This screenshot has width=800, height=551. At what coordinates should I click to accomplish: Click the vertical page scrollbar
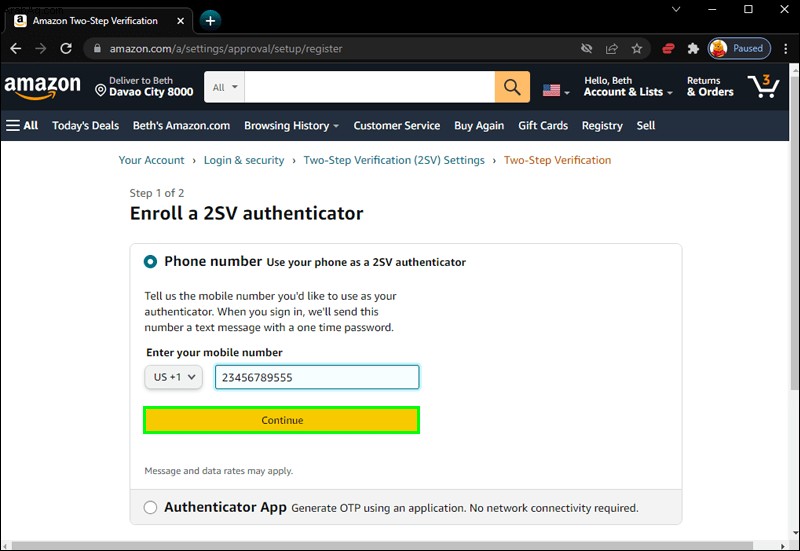(x=794, y=235)
